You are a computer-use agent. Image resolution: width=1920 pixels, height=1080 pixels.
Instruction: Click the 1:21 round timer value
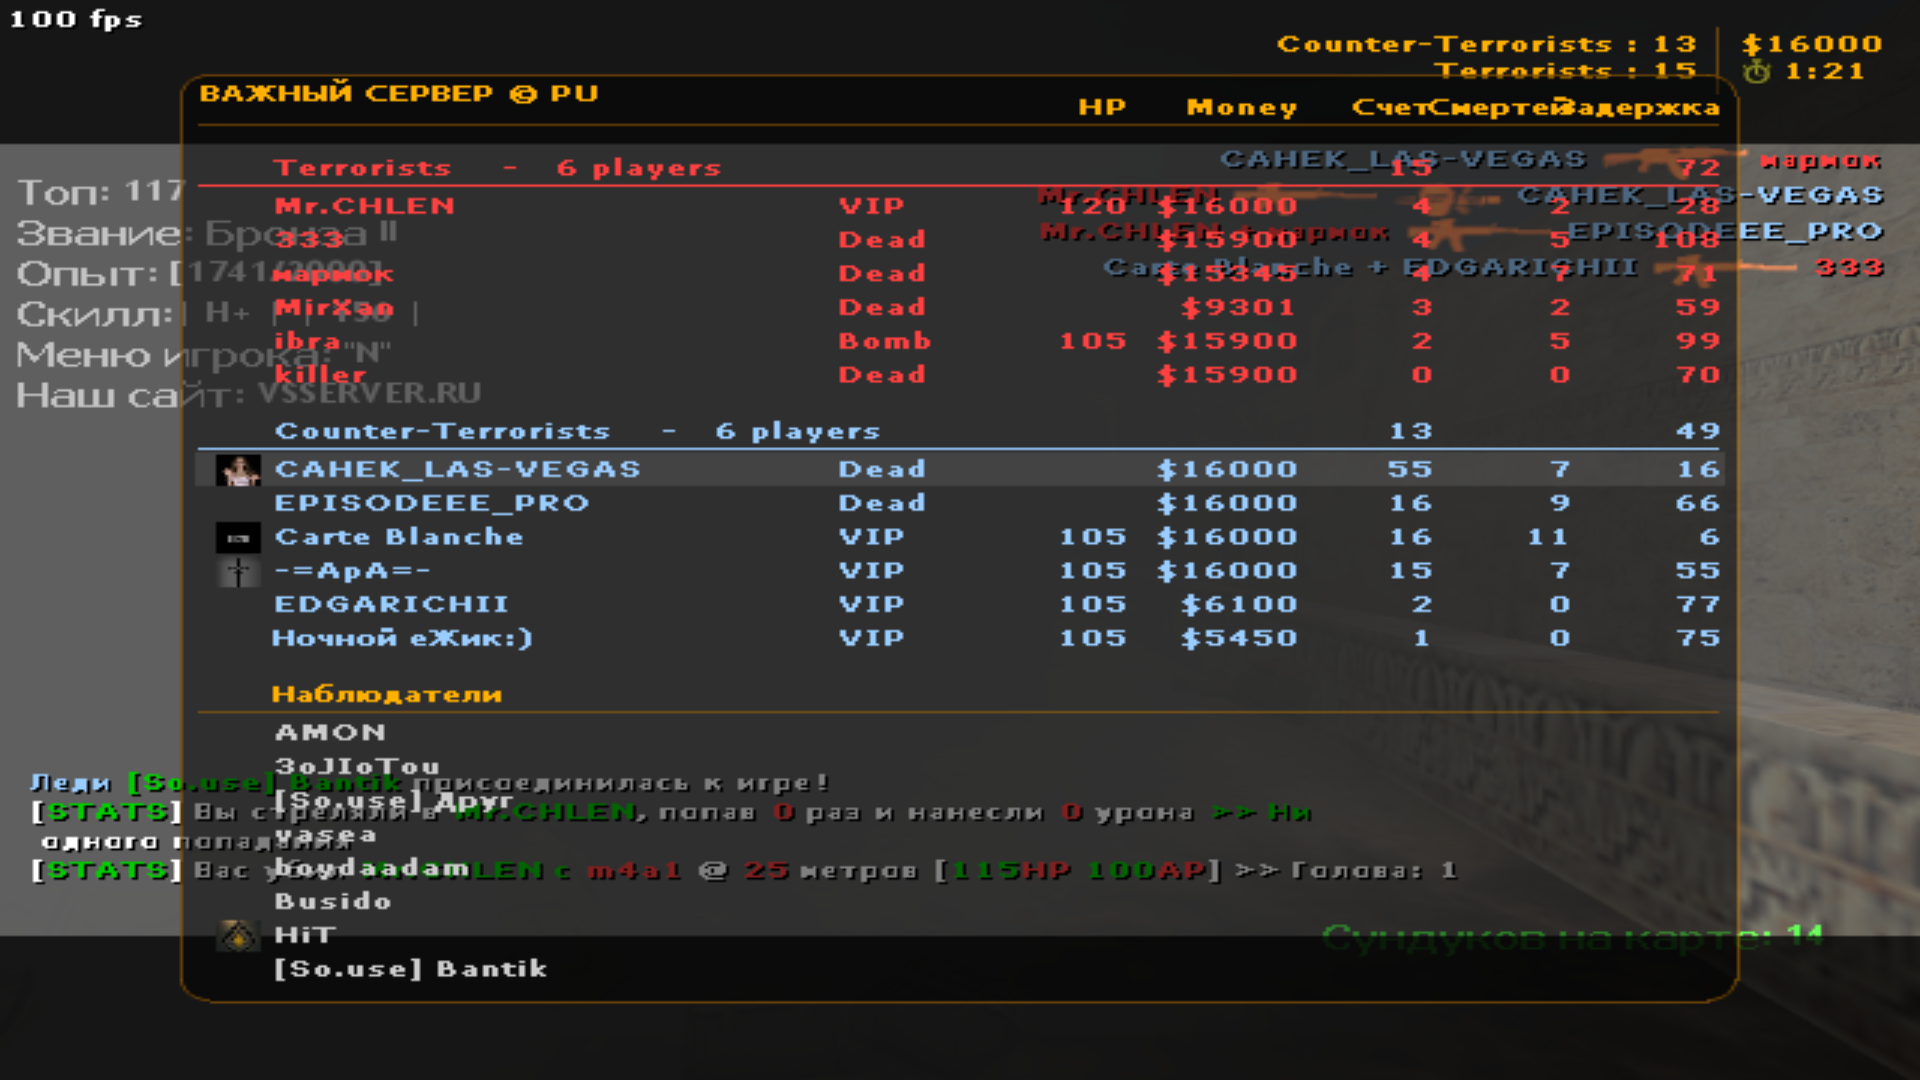click(1825, 72)
